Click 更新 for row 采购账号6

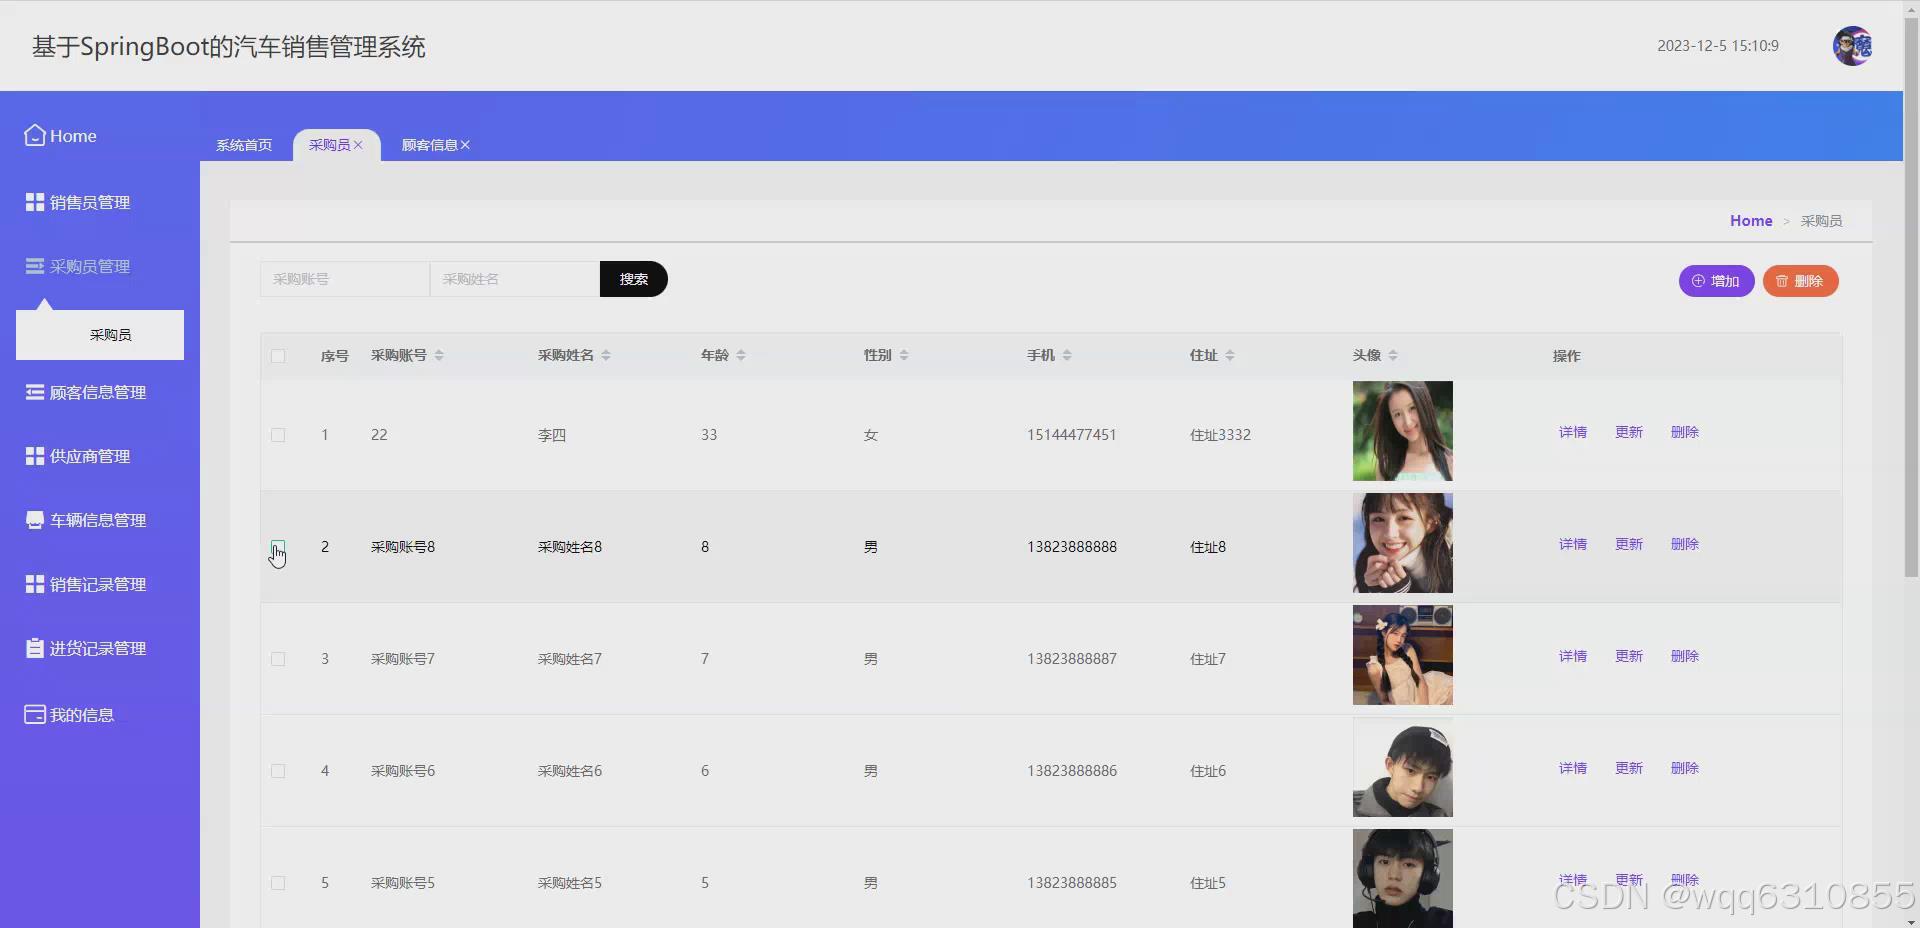click(1629, 768)
